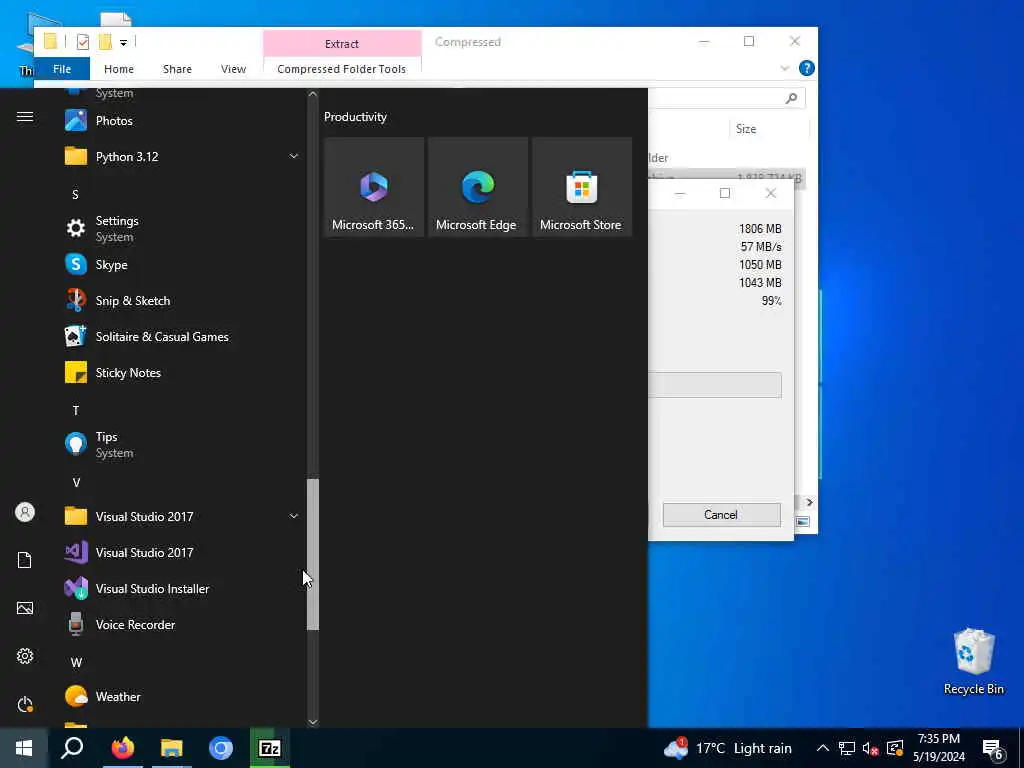The width and height of the screenshot is (1024, 768).
Task: Click the horizontal scroll right arrow in Explorer
Action: point(809,502)
